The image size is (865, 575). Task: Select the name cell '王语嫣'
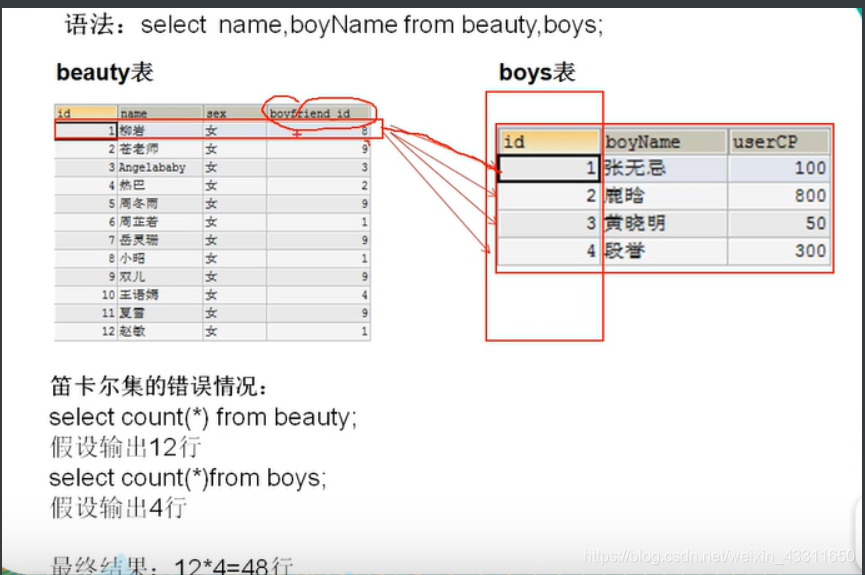pyautogui.click(x=160, y=295)
